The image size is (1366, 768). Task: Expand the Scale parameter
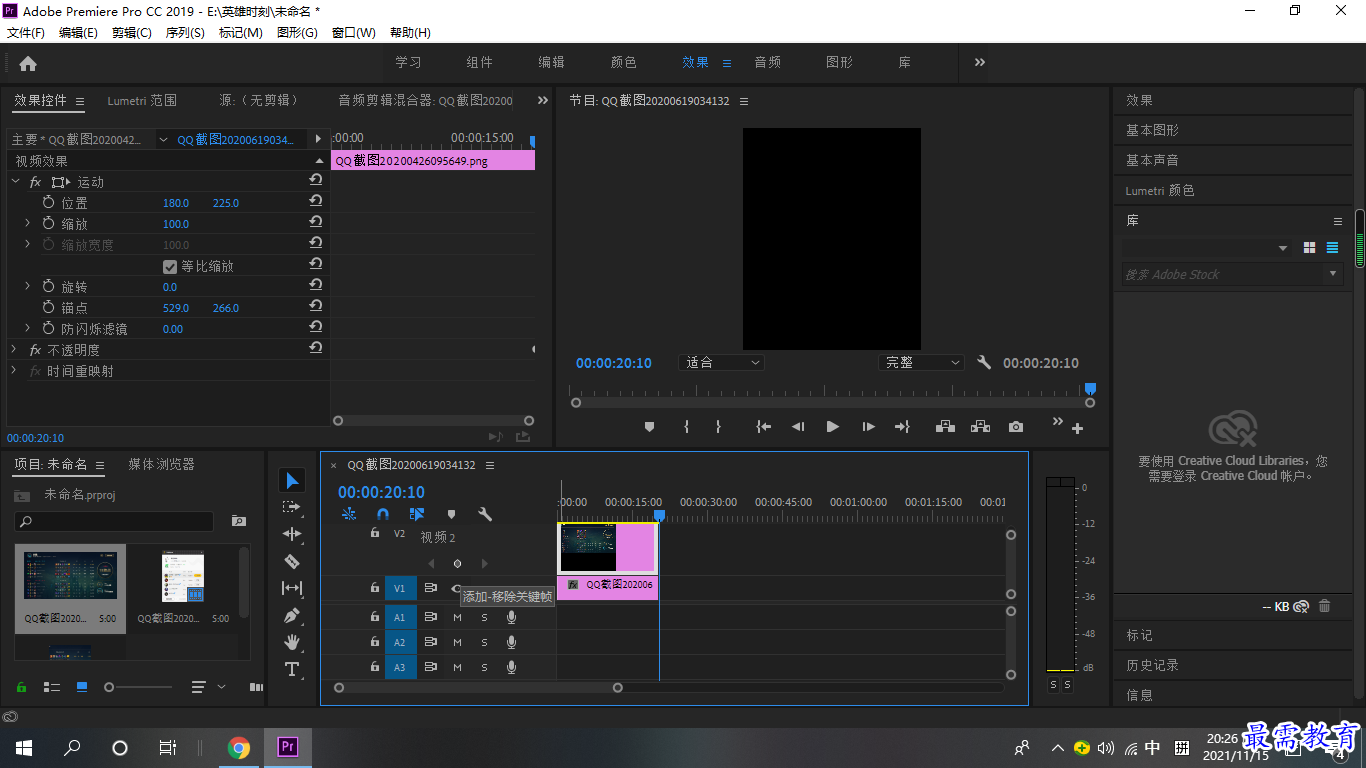(x=27, y=223)
